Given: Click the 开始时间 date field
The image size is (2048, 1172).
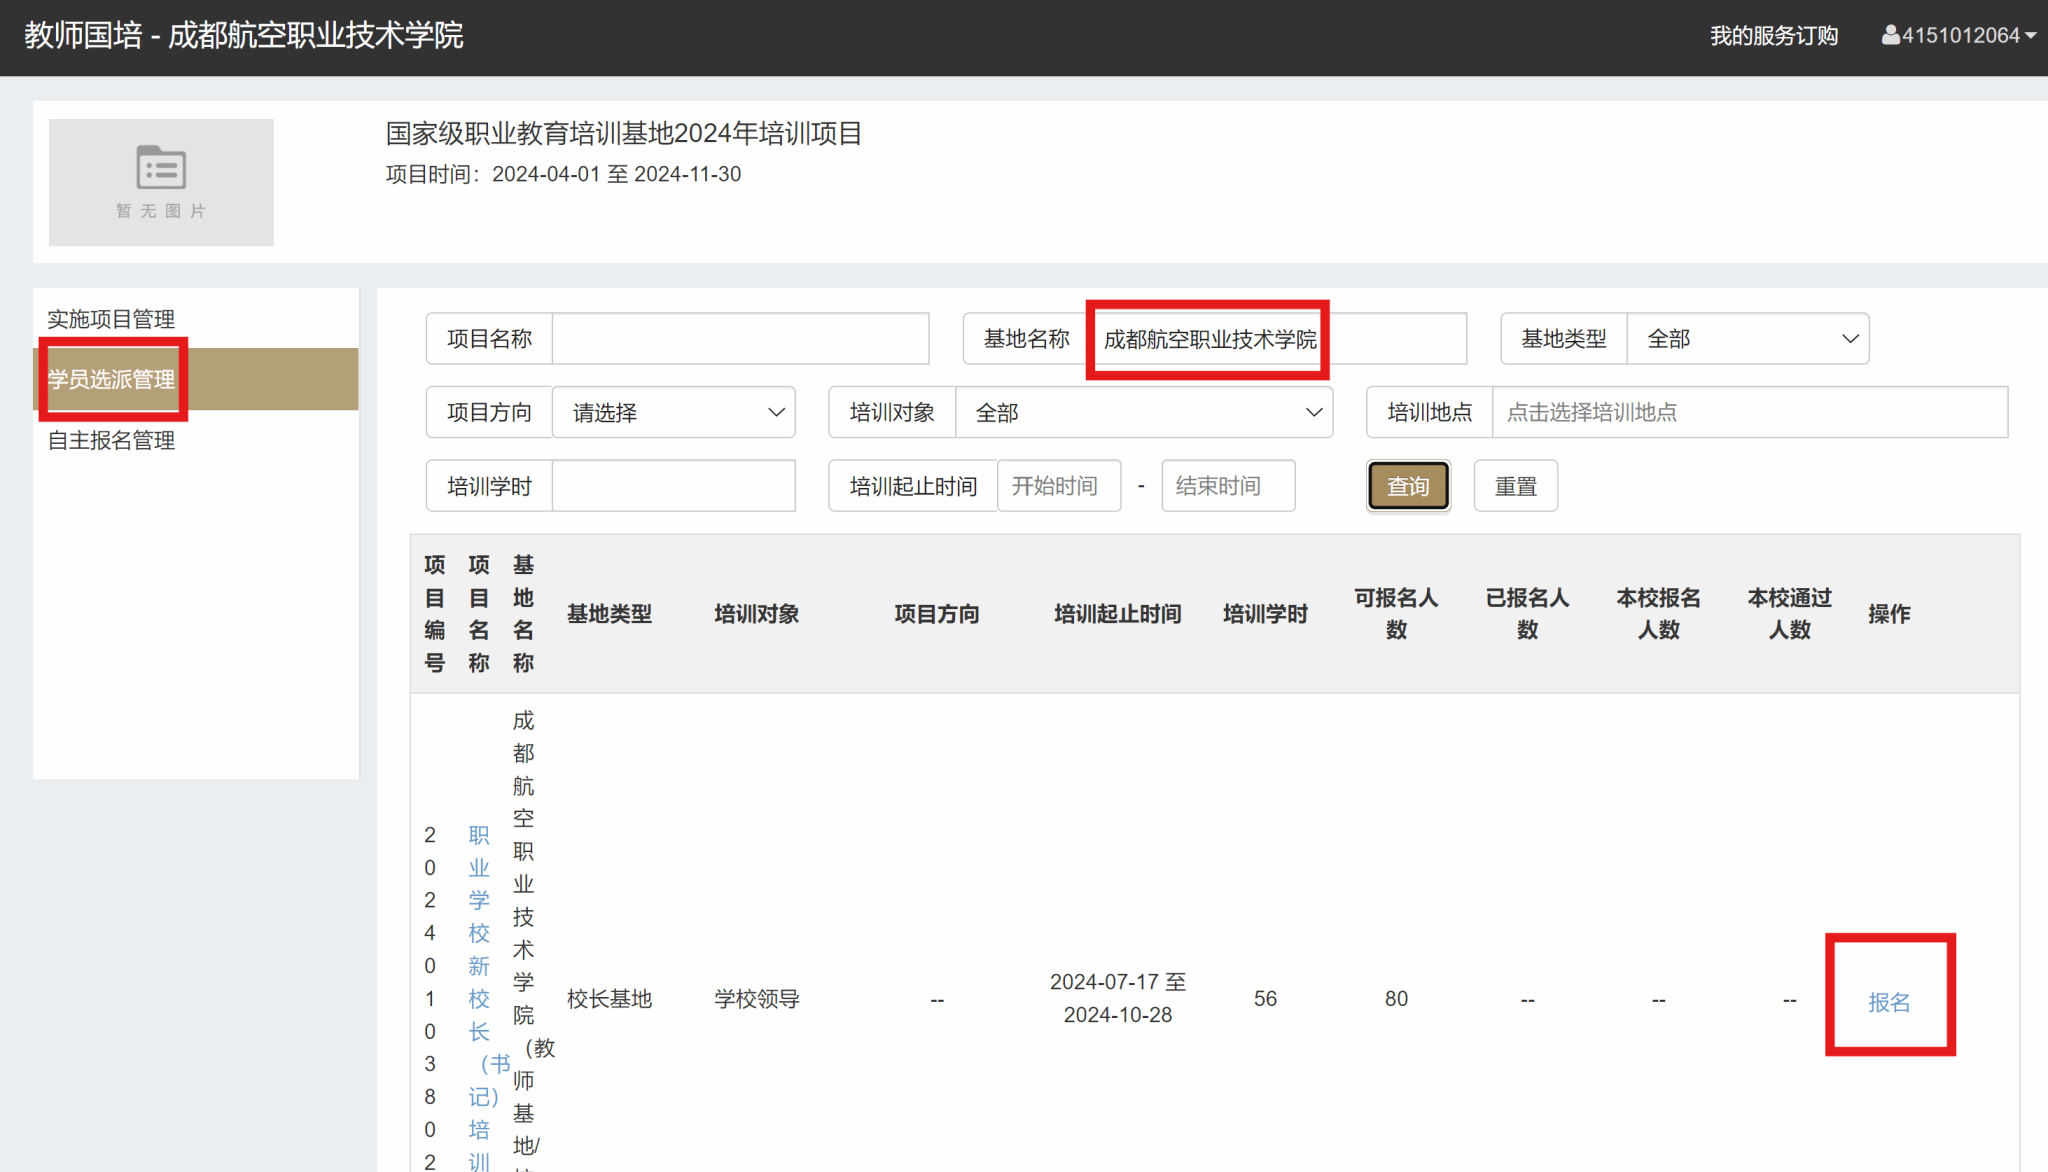Looking at the screenshot, I should pos(1059,486).
